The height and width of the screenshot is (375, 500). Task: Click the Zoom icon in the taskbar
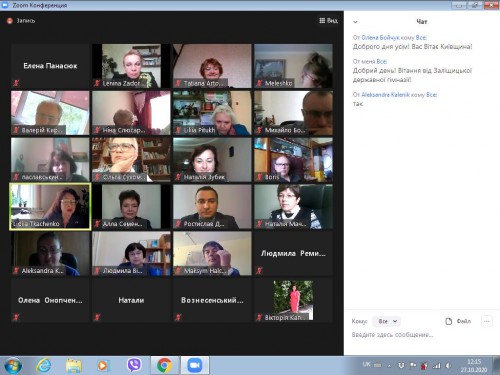pyautogui.click(x=195, y=365)
